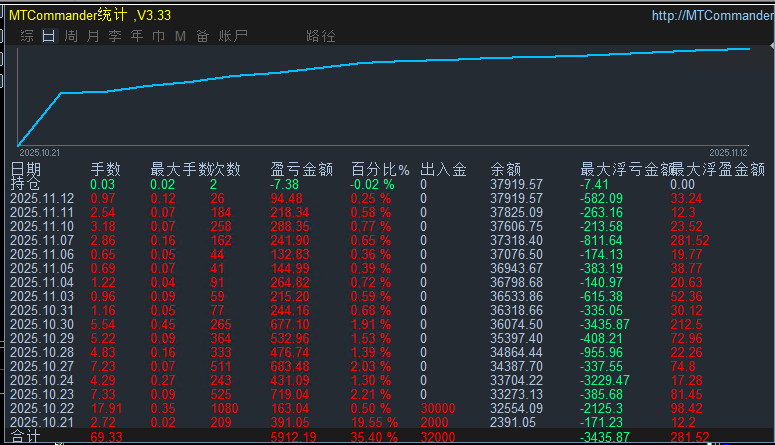The height and width of the screenshot is (445, 775).
Task: Select the 2025.11.11 date row
Action: [x=42, y=212]
